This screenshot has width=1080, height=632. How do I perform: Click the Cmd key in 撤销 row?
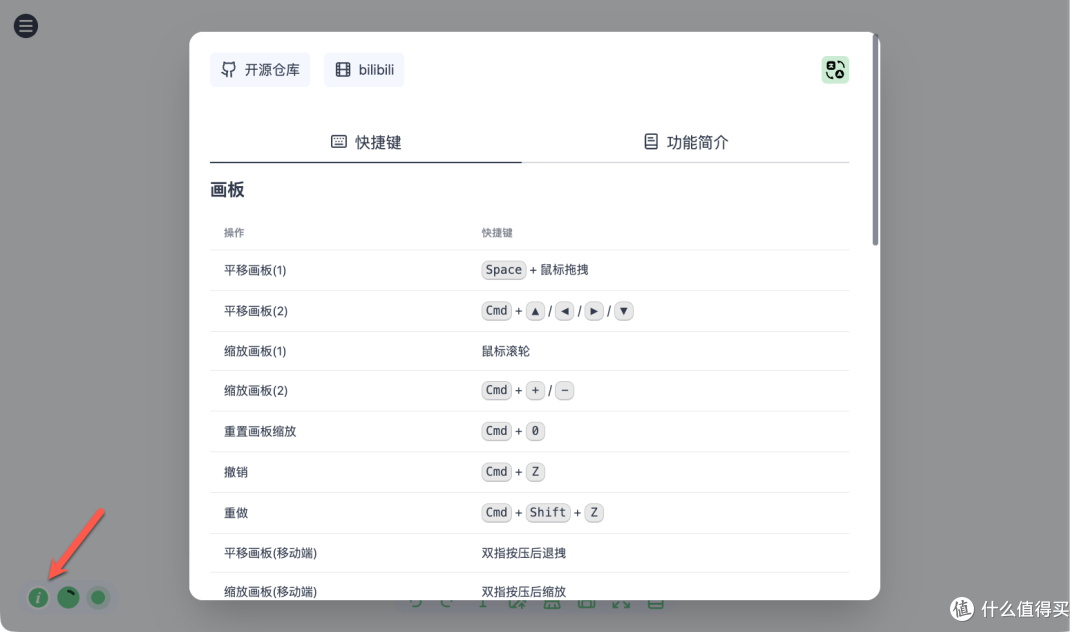coord(497,472)
